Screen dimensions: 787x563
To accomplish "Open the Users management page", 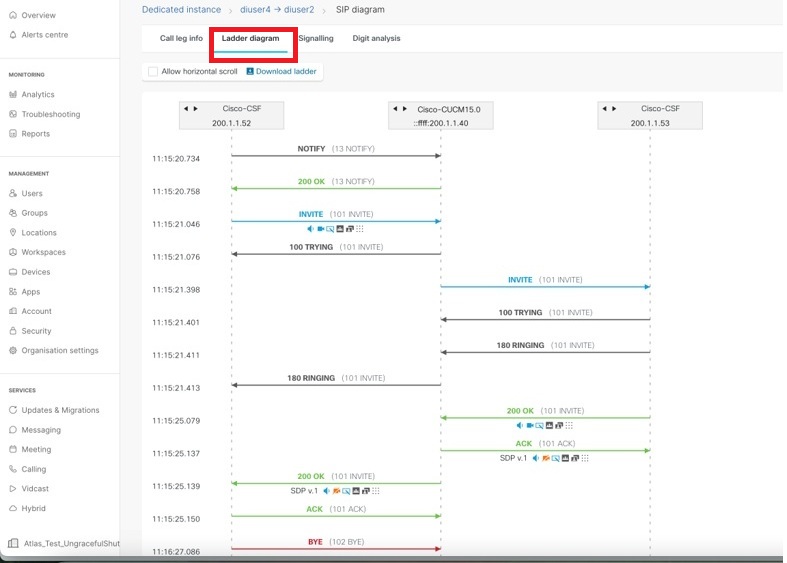I will pyautogui.click(x=32, y=193).
